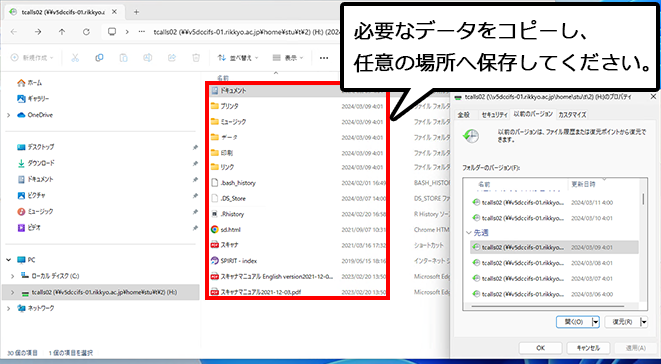
Task: Open the 新規作成 dropdown
Action: pos(32,58)
